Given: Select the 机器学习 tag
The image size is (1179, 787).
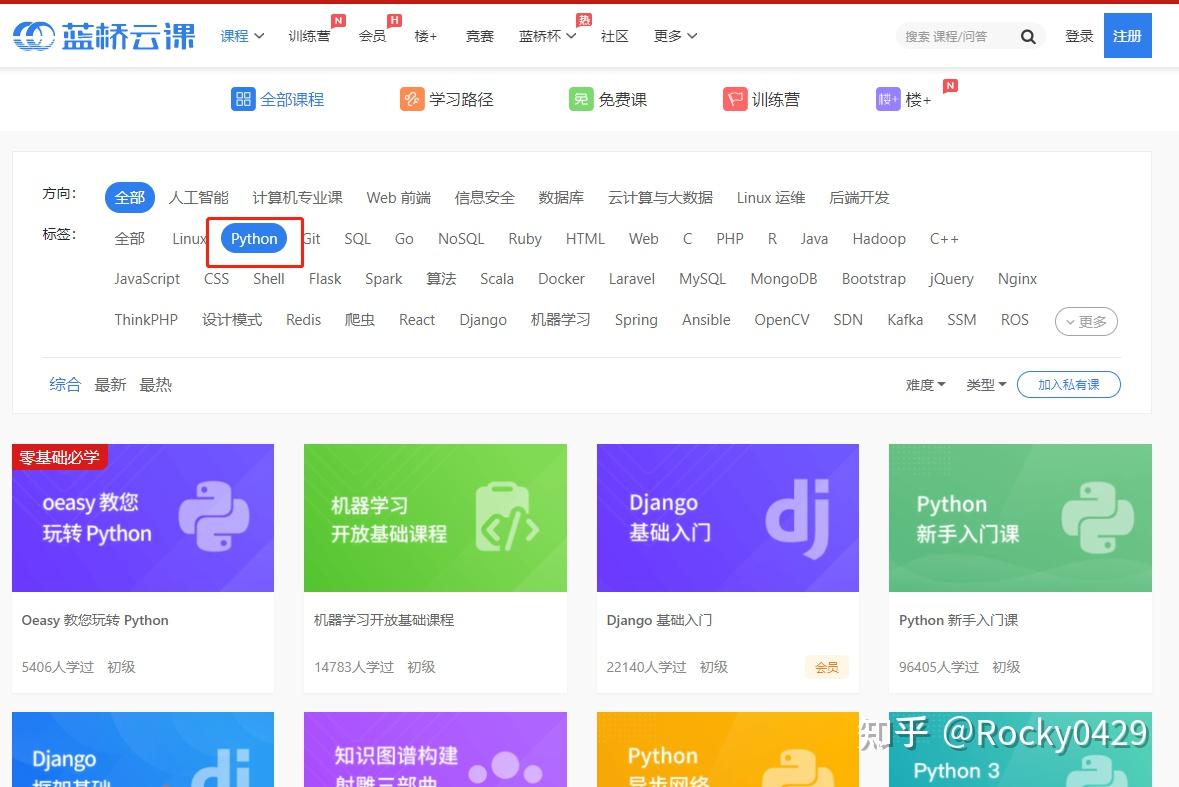Looking at the screenshot, I should (560, 320).
